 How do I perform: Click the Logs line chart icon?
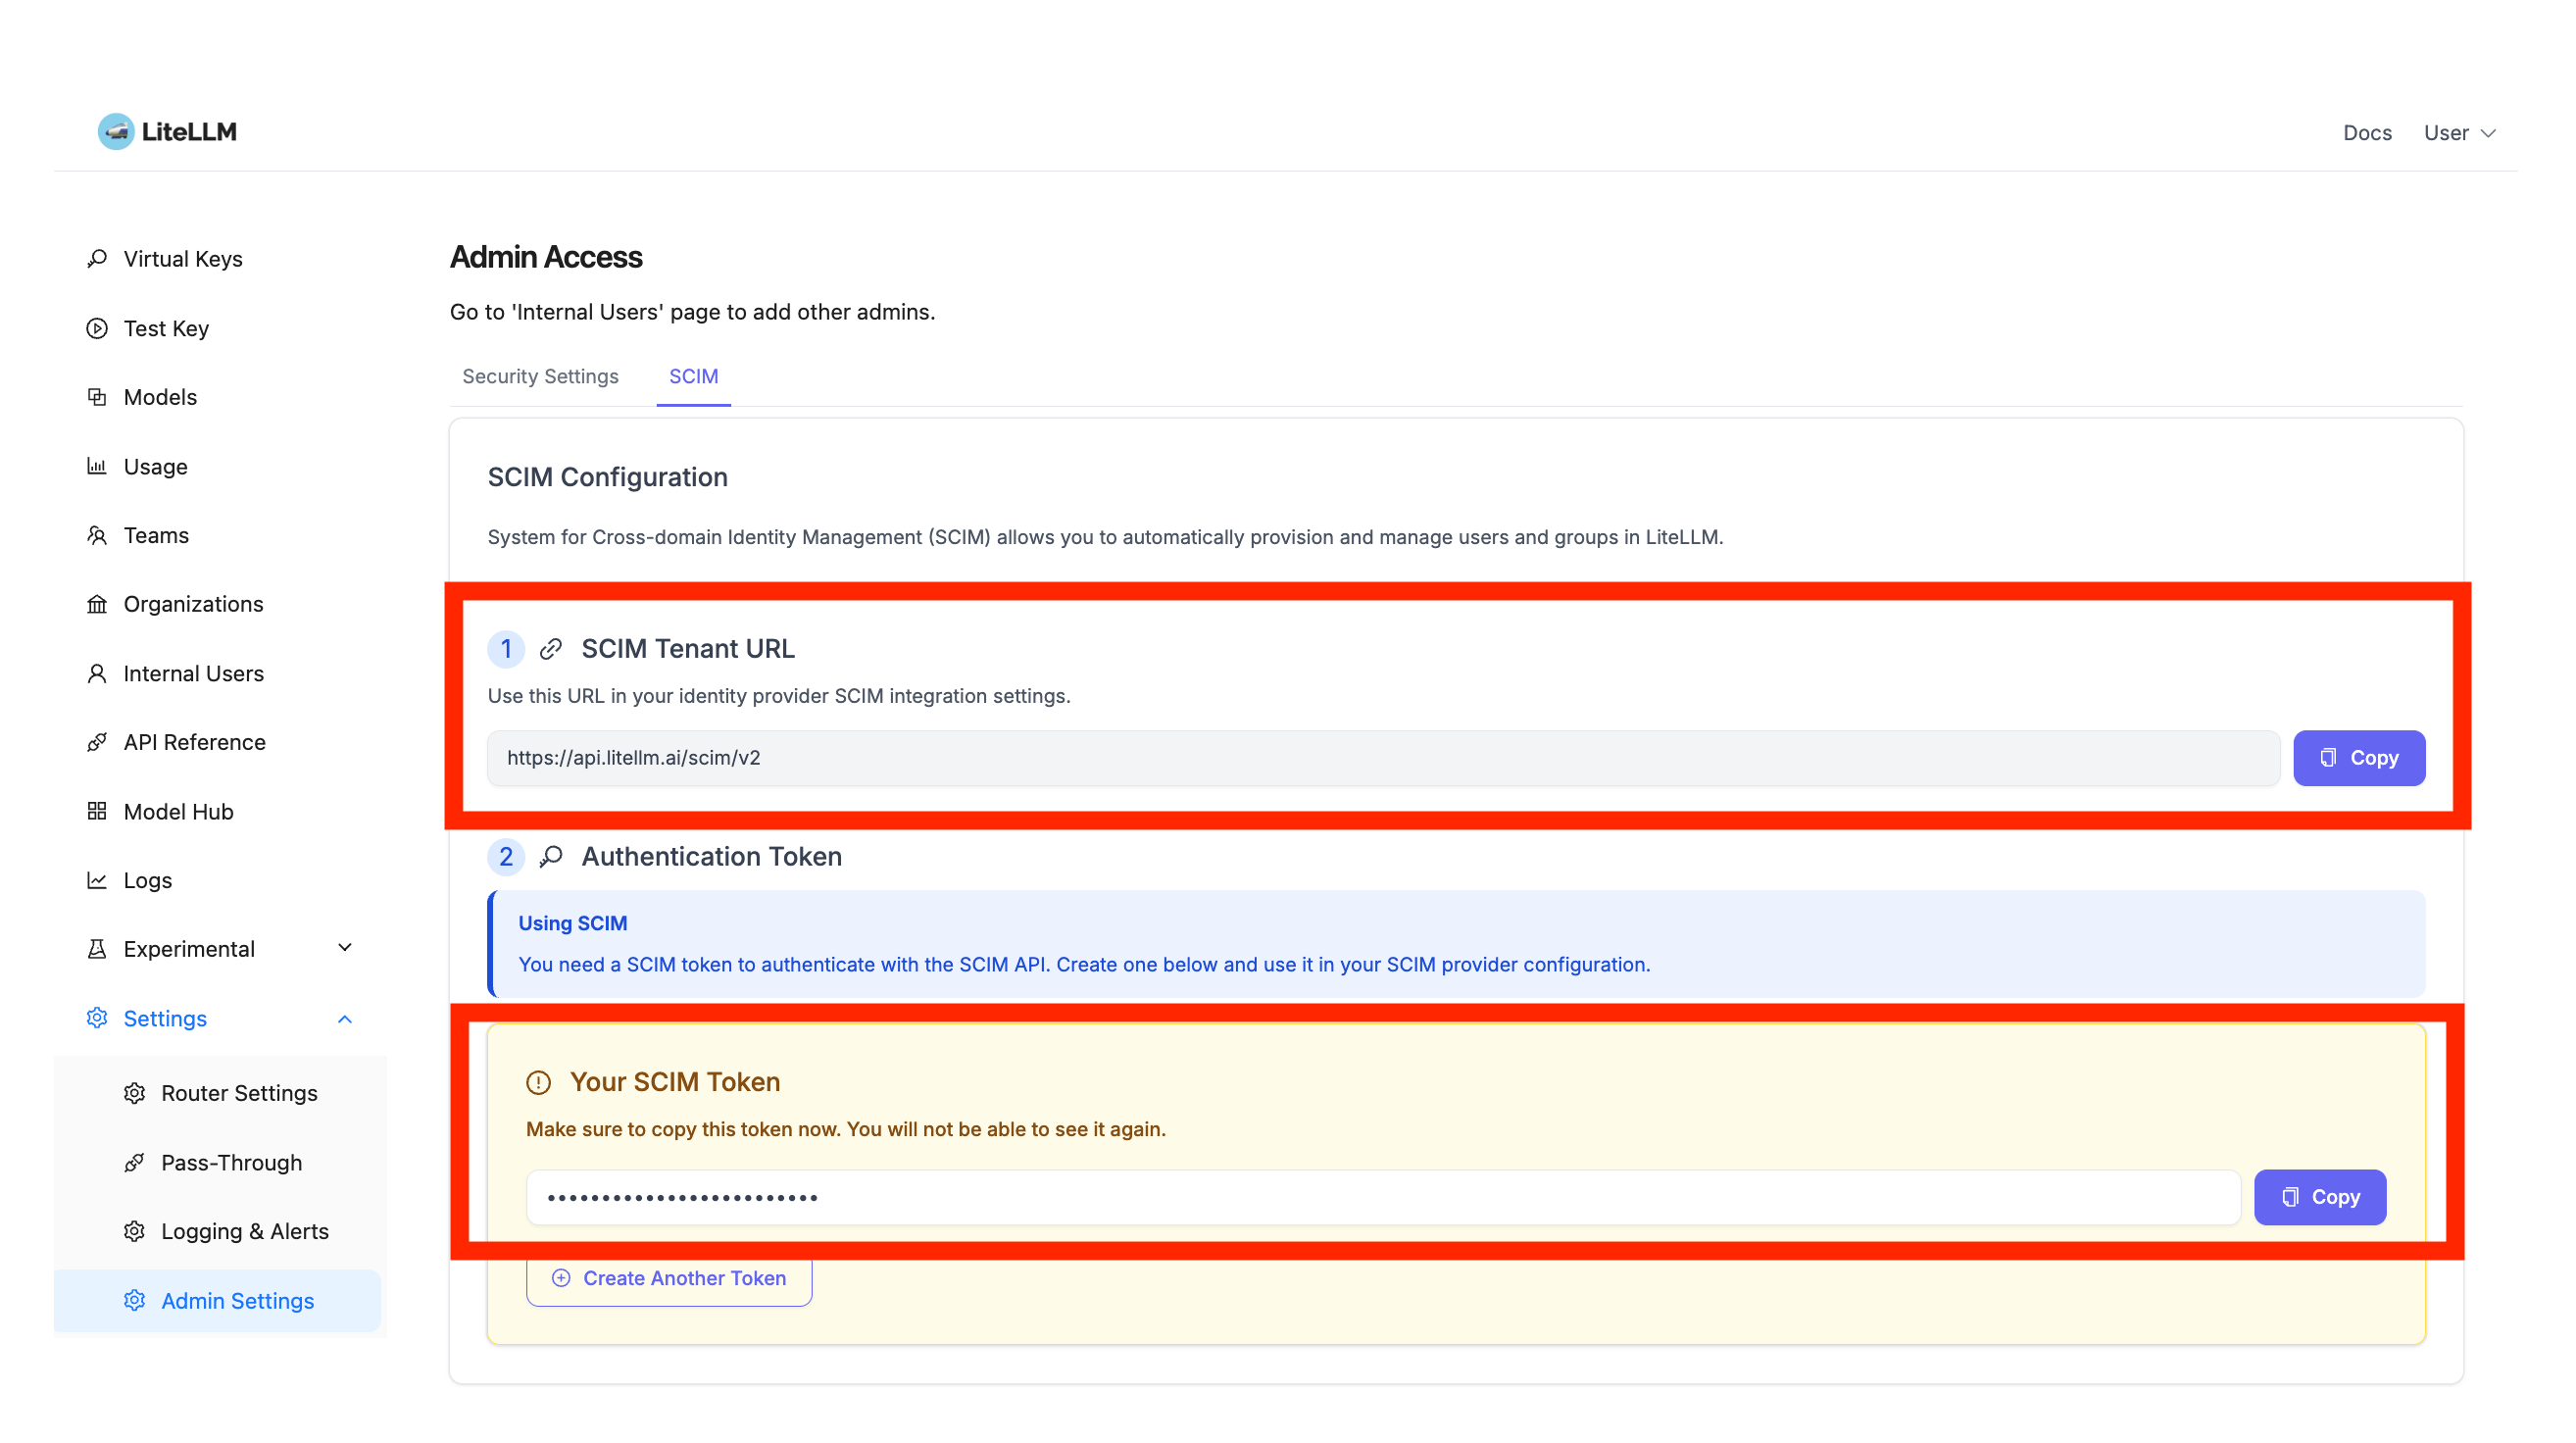[x=97, y=880]
